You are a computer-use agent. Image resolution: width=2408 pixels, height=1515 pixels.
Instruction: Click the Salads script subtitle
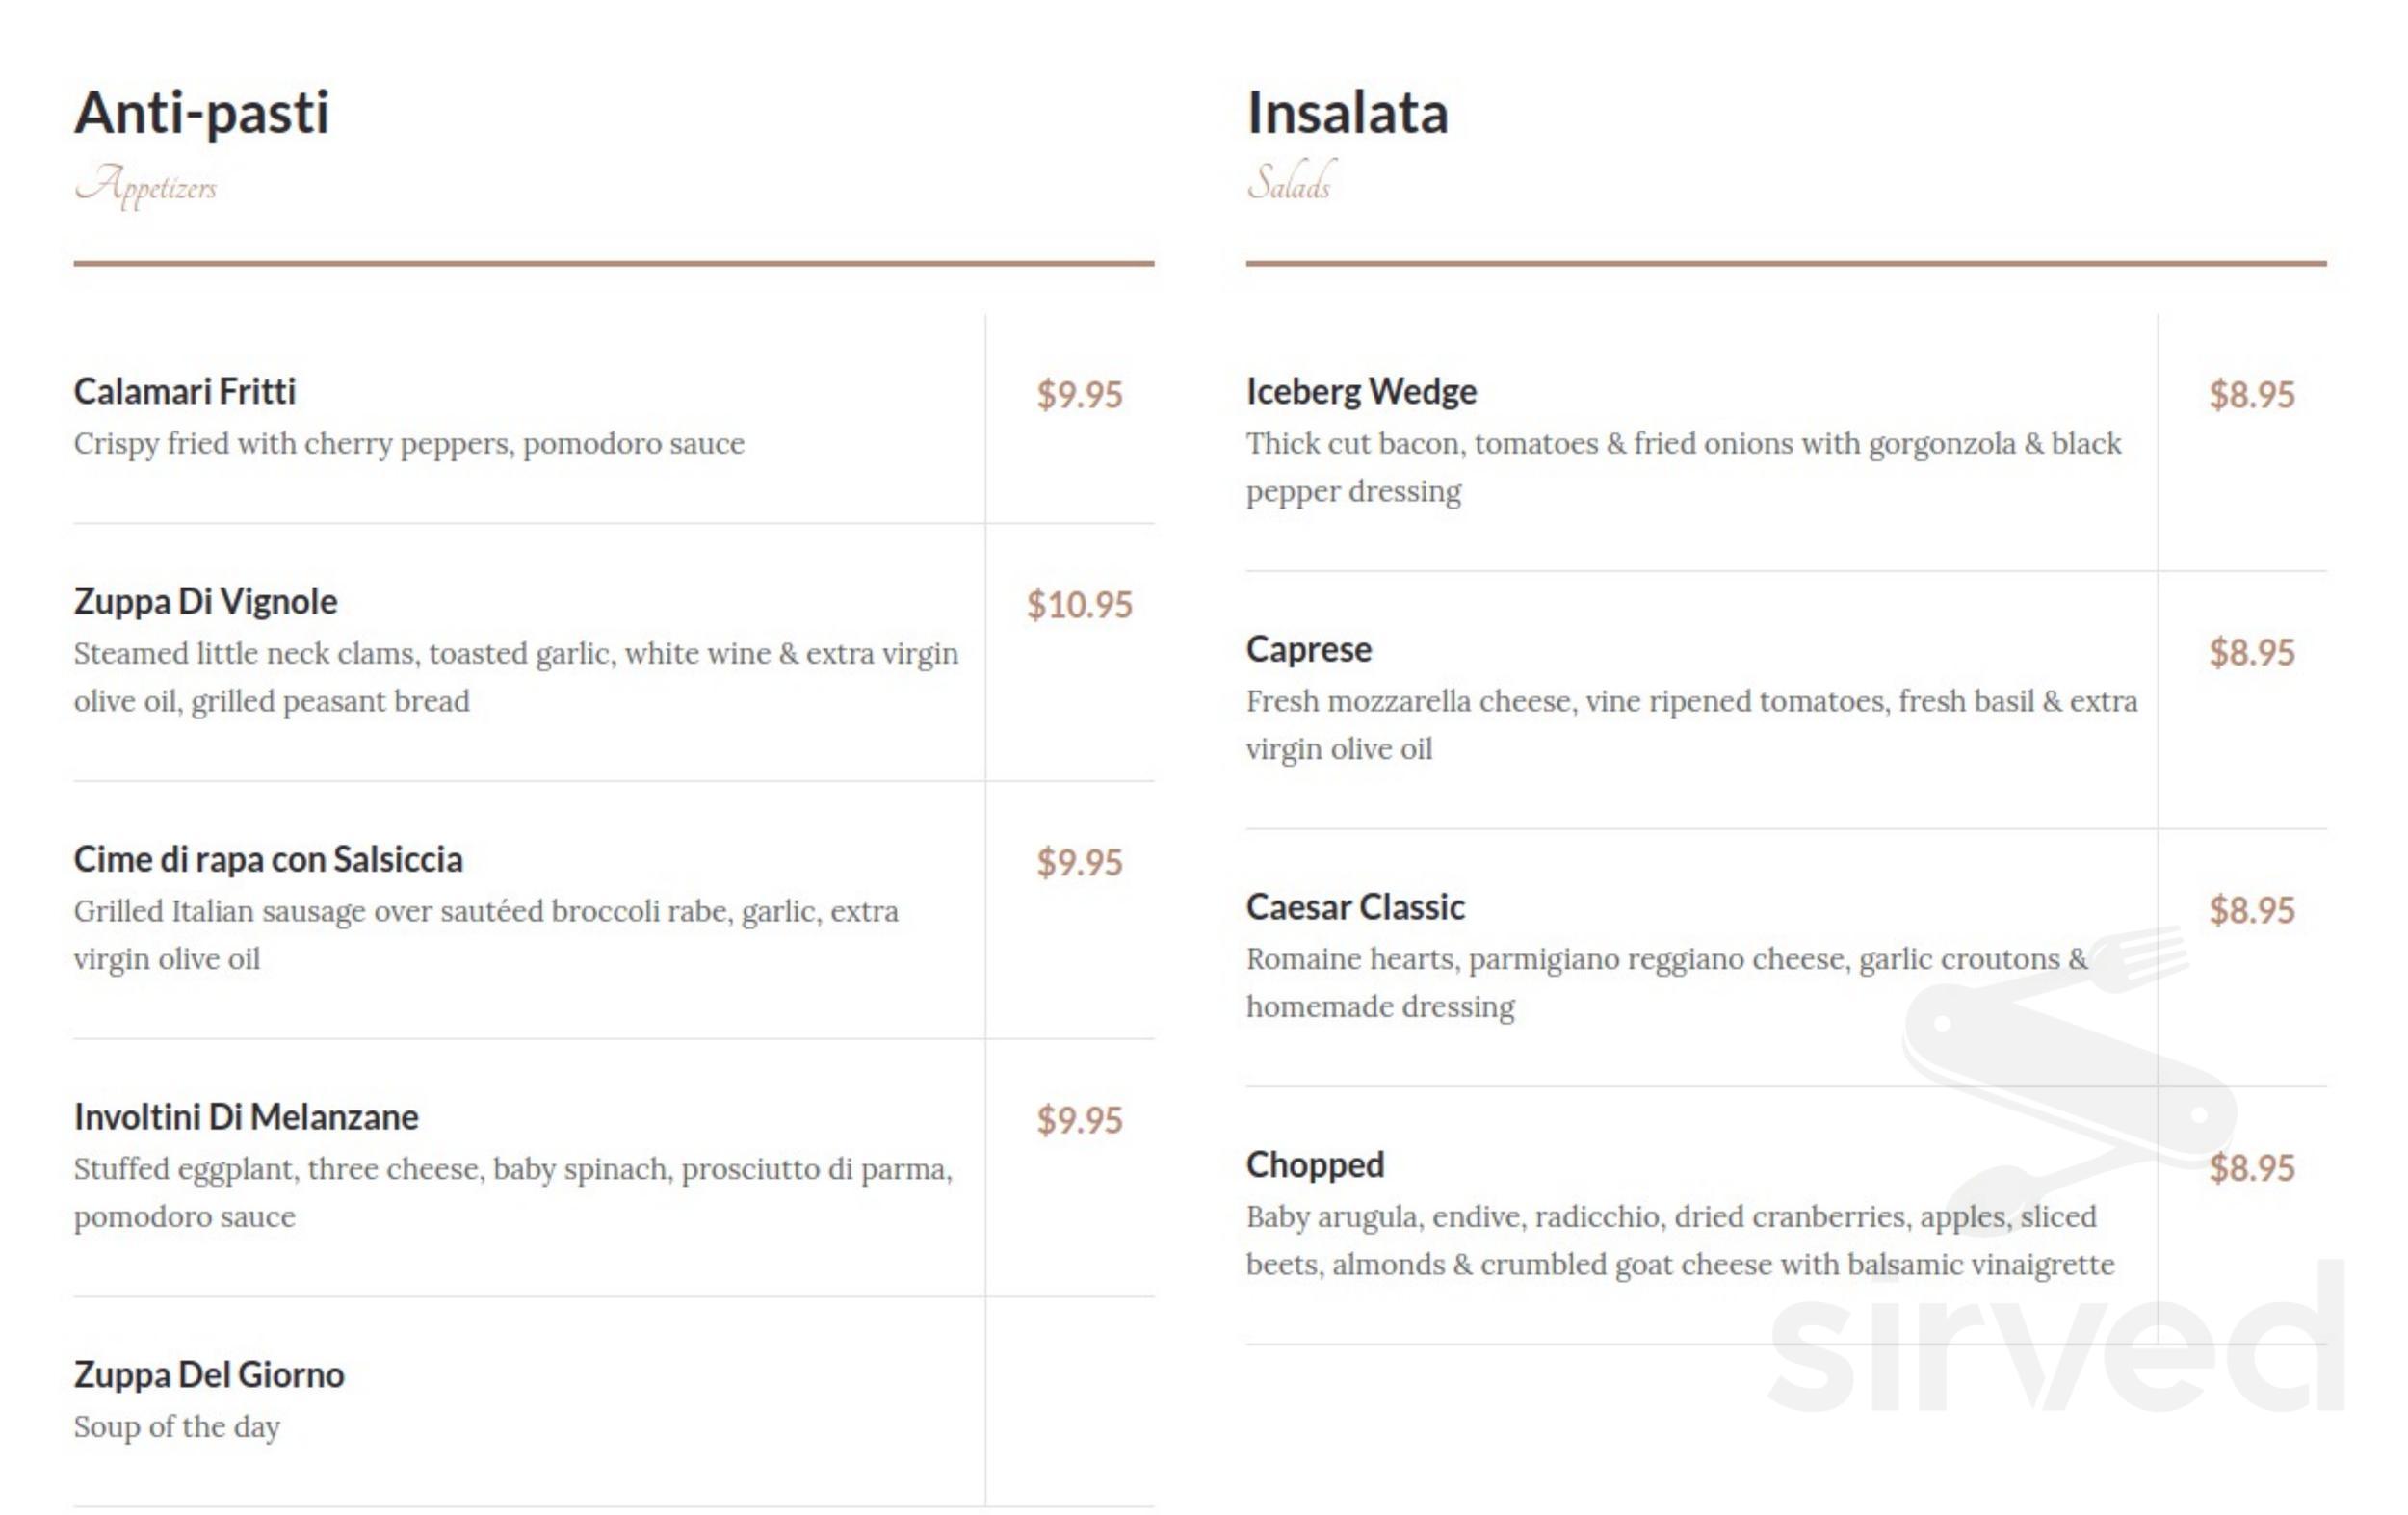point(1290,182)
